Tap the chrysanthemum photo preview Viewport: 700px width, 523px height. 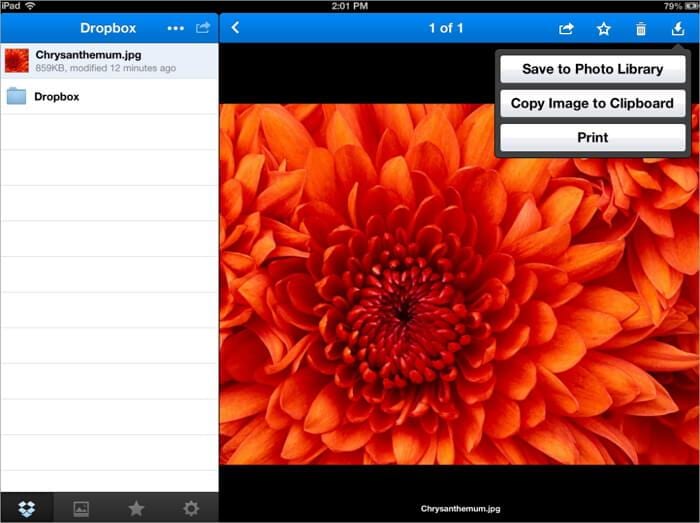[x=459, y=284]
